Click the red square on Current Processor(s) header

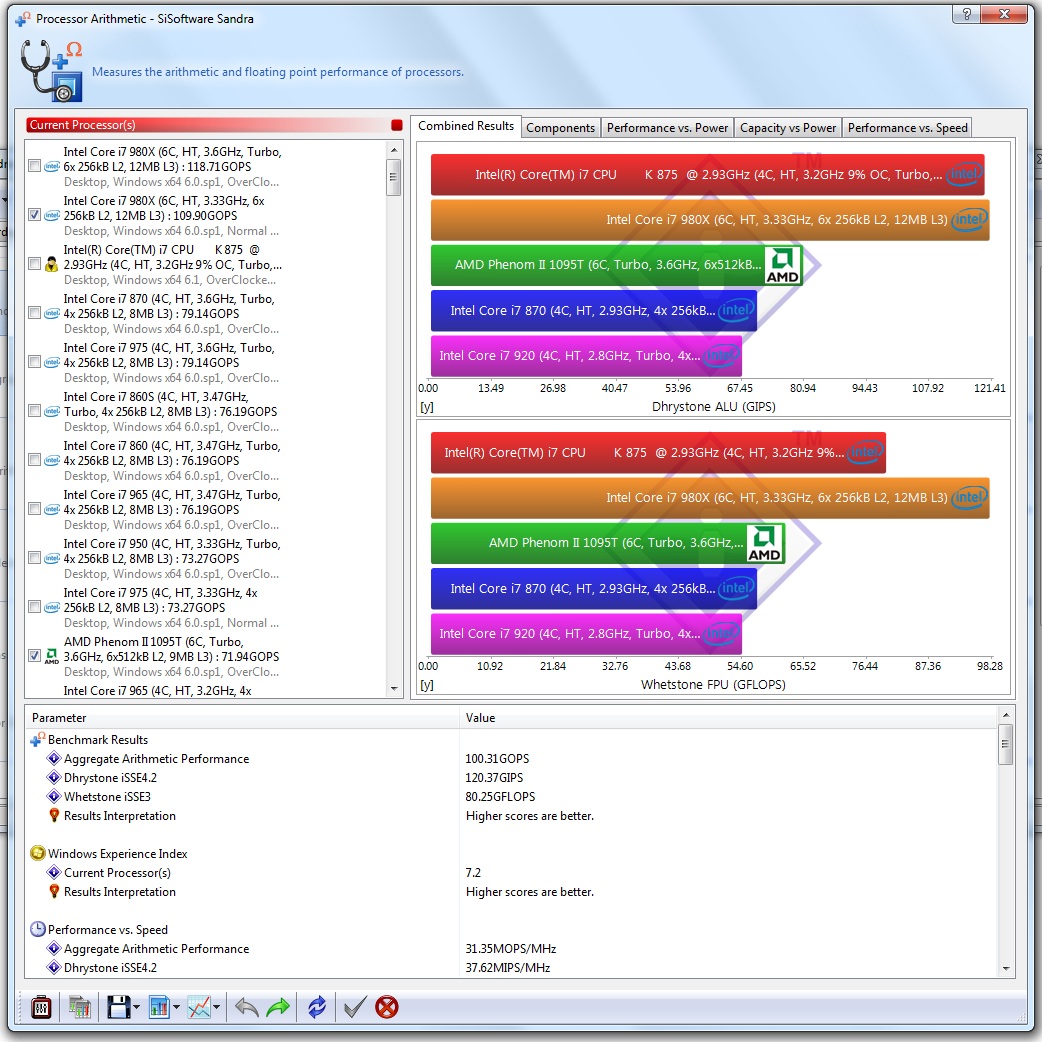[397, 125]
